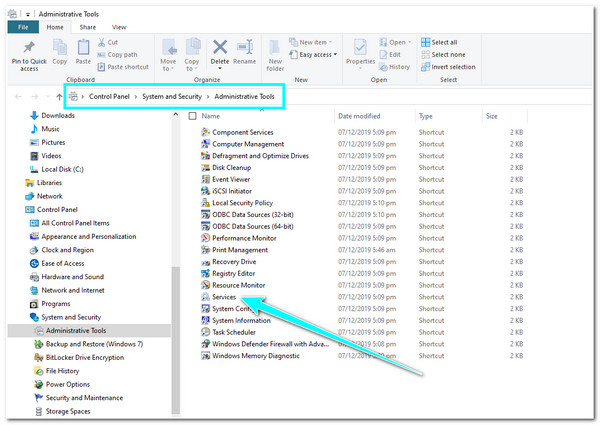Switch to the Home ribbon tab
The width and height of the screenshot is (600, 425).
click(55, 27)
